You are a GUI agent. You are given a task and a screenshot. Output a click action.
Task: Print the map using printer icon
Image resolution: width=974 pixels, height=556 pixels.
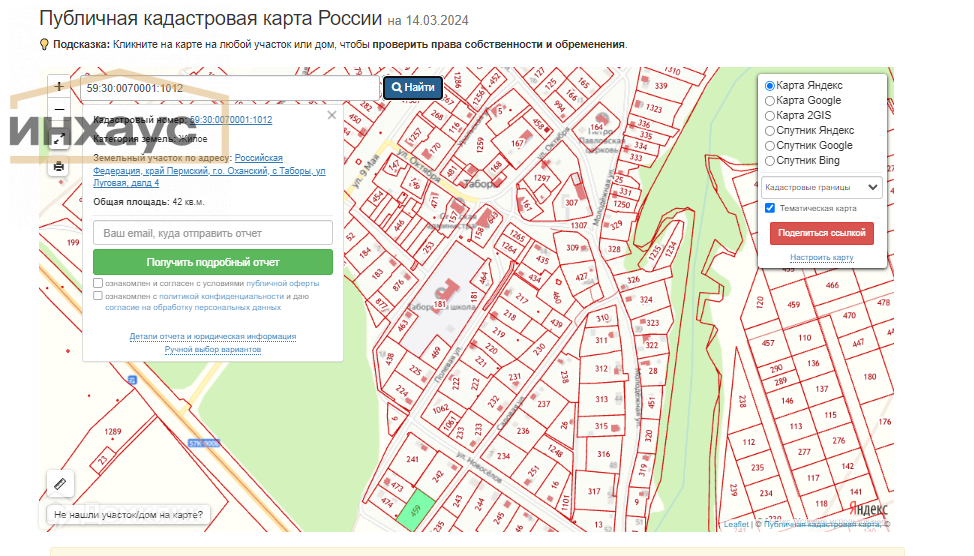point(59,166)
